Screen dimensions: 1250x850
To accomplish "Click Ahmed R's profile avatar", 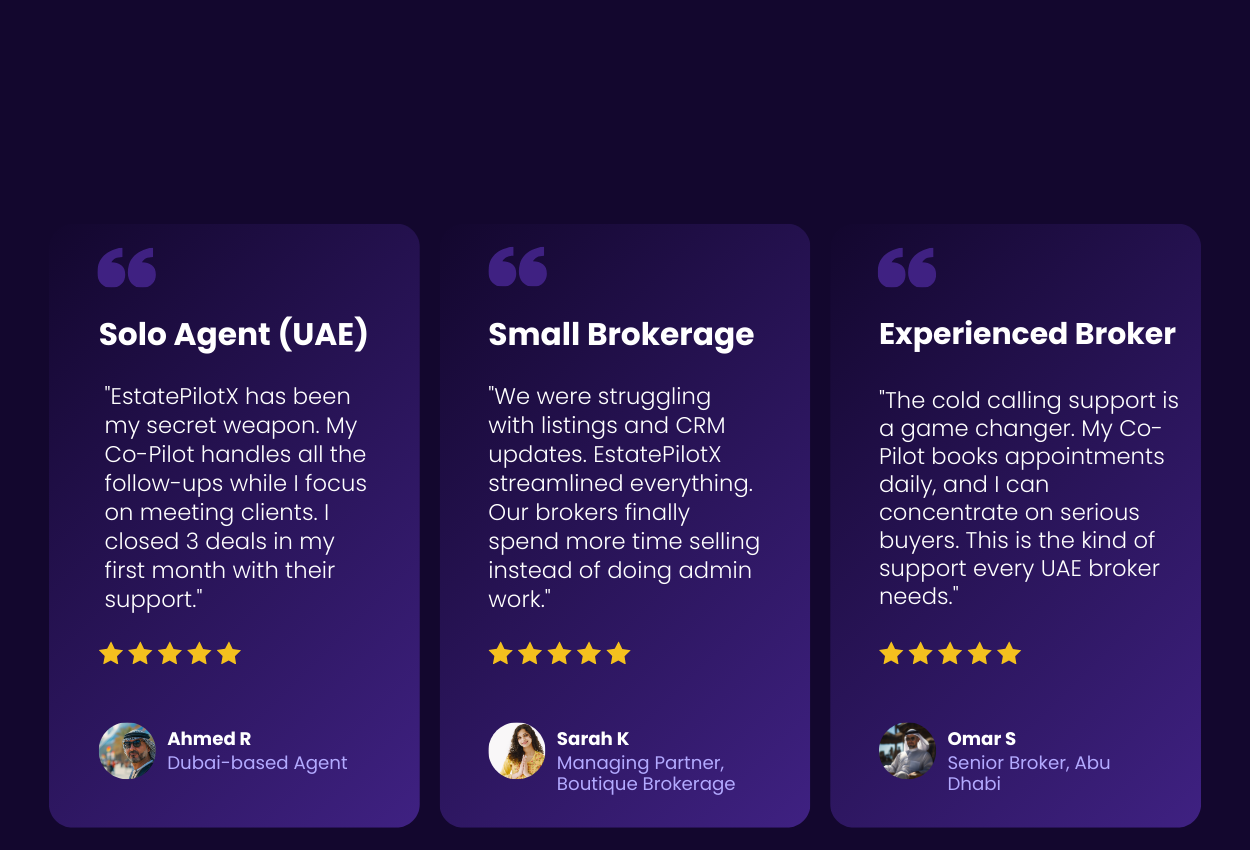I will pos(127,751).
